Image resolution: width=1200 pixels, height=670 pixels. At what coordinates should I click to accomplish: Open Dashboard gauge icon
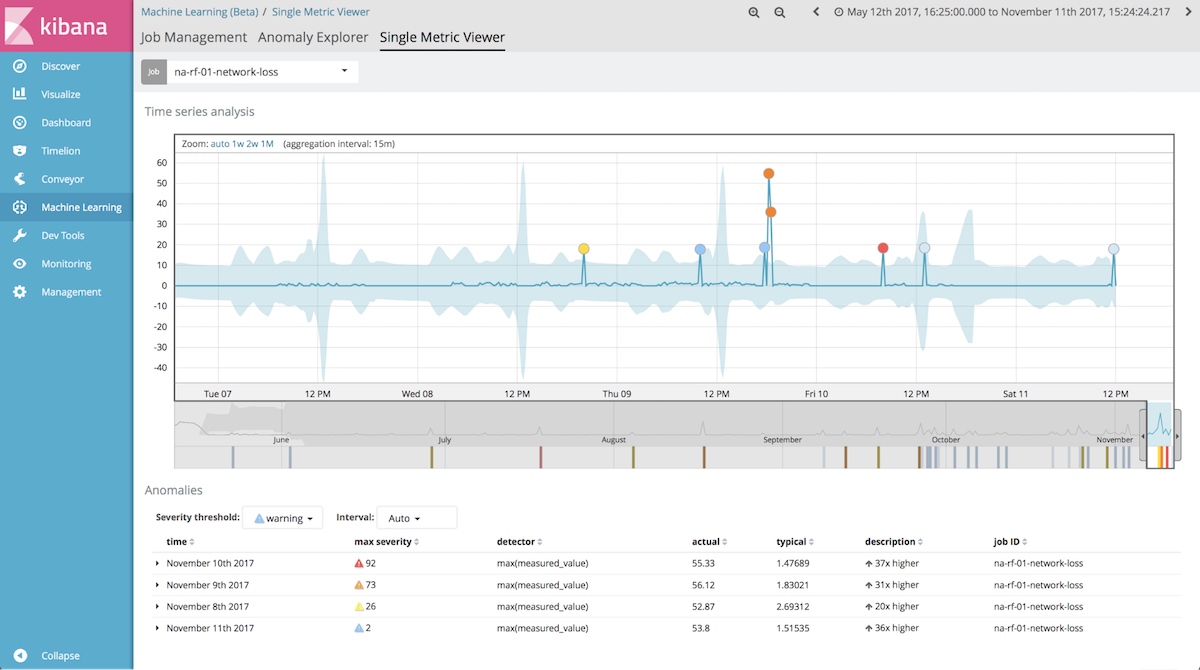[19, 123]
